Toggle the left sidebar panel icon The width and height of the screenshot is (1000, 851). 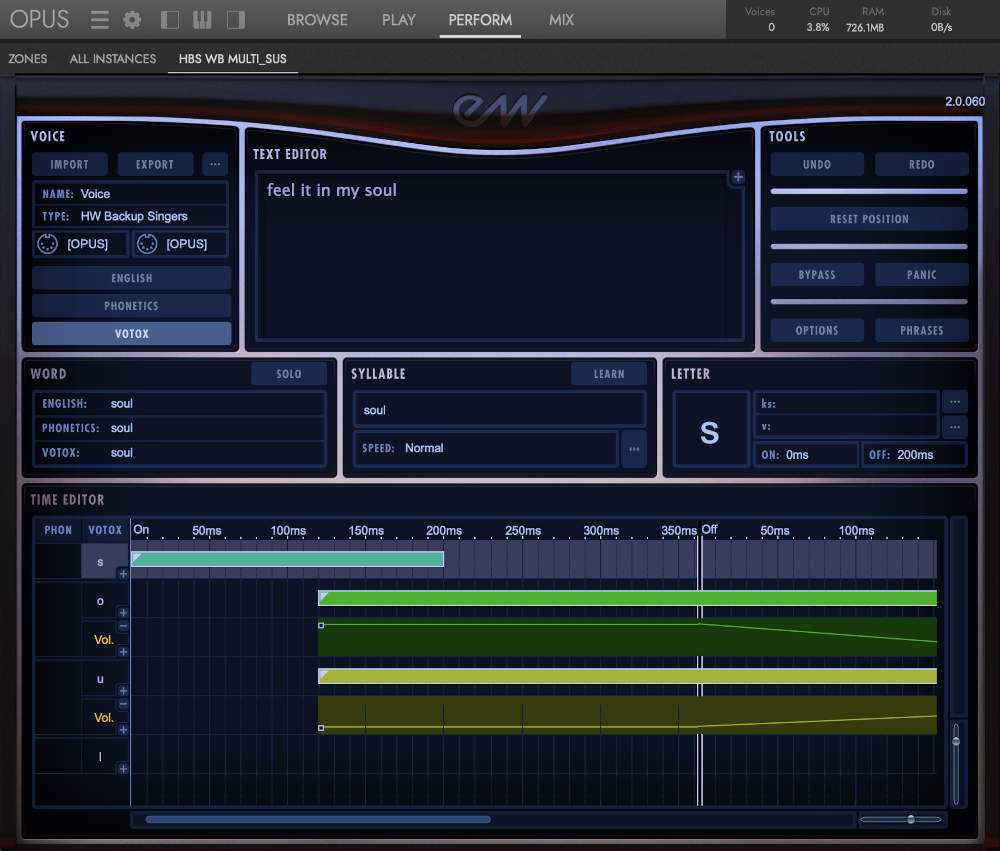click(x=170, y=20)
